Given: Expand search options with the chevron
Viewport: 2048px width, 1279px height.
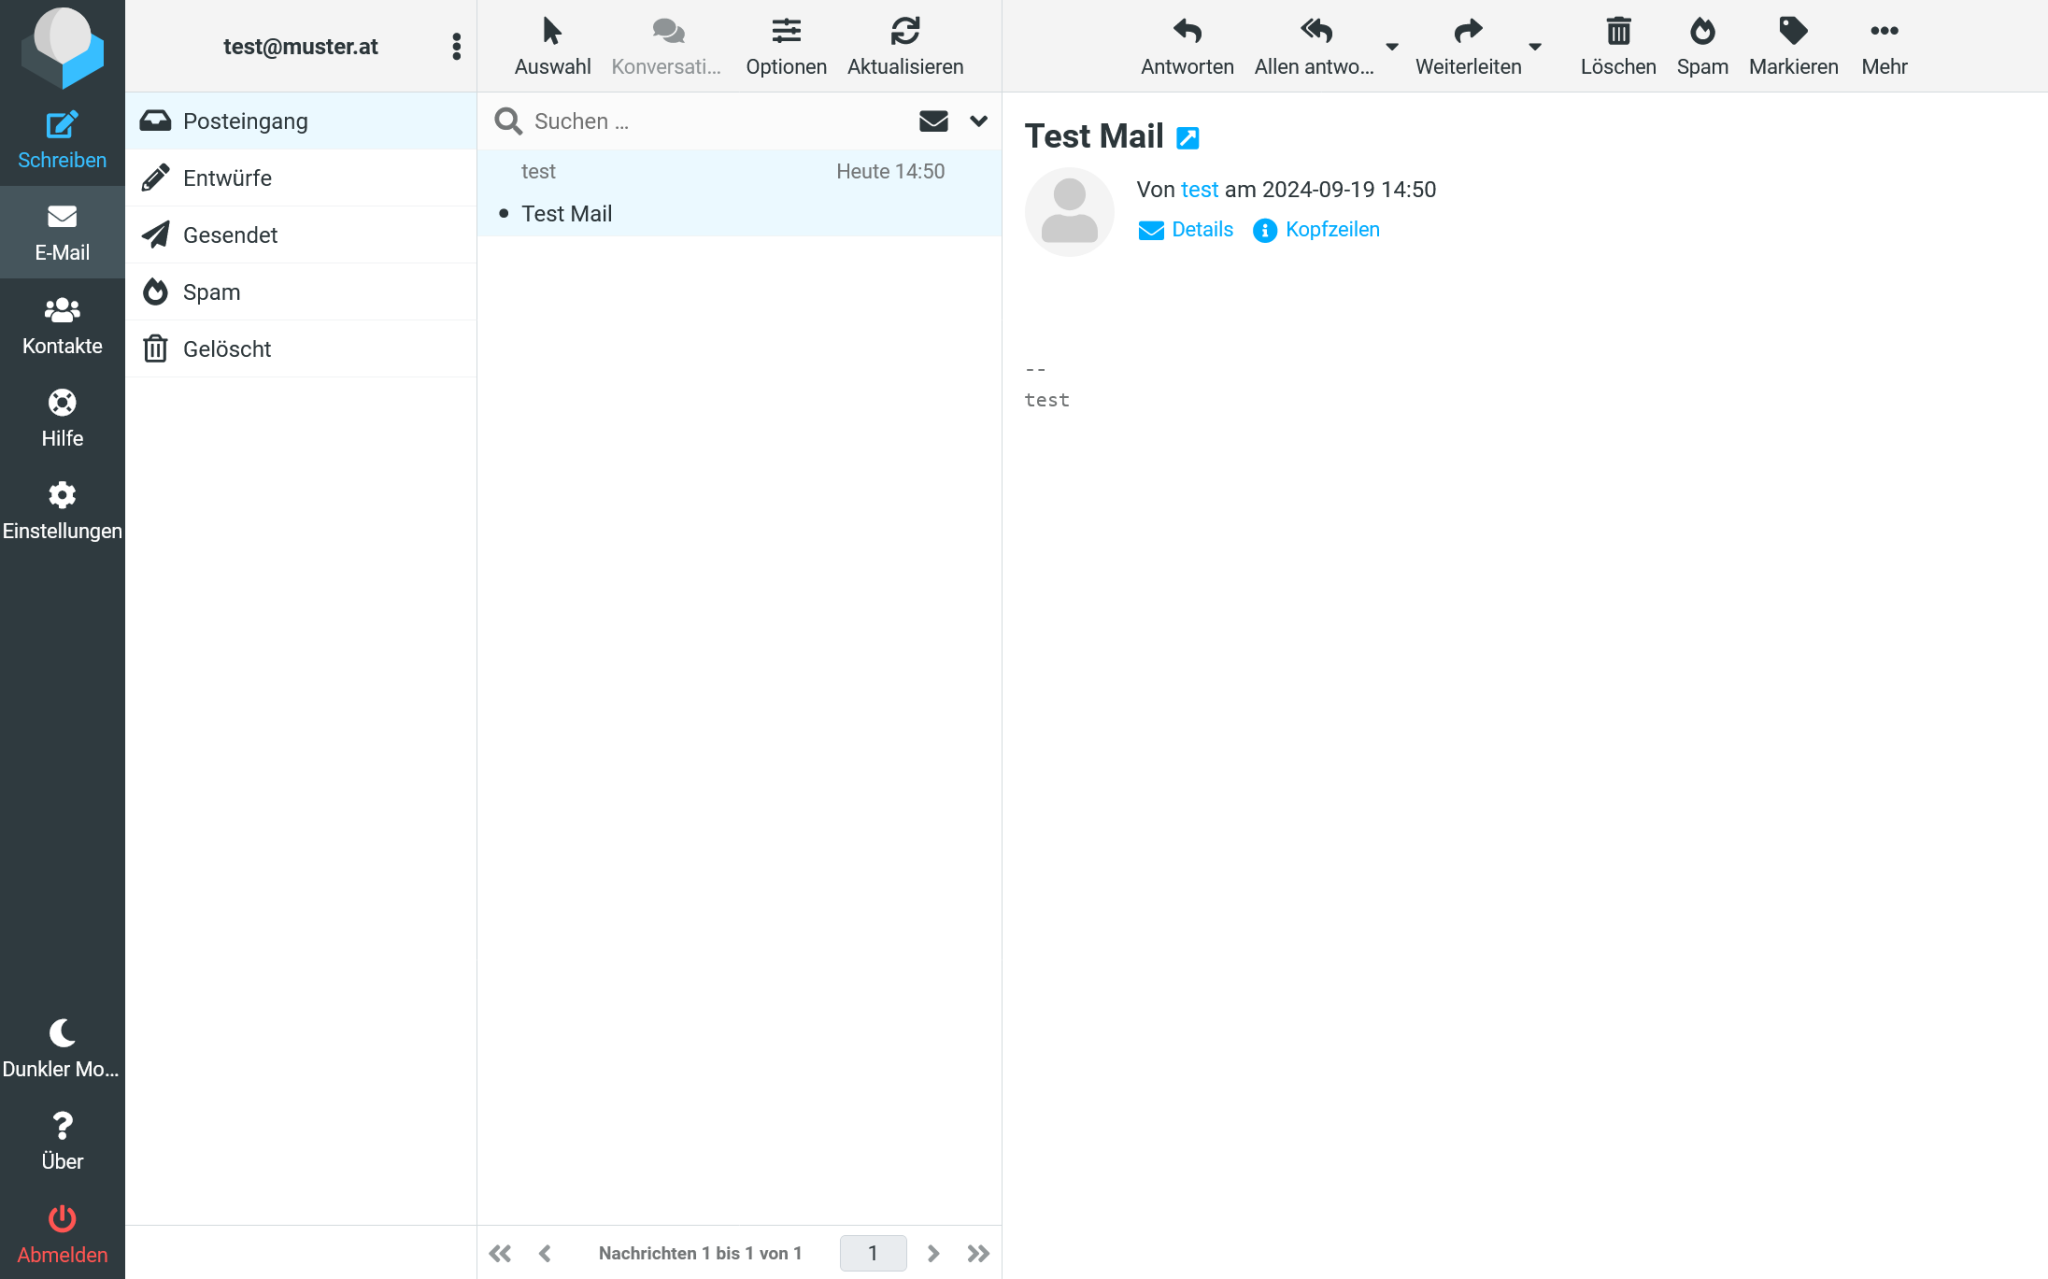Looking at the screenshot, I should pos(977,121).
